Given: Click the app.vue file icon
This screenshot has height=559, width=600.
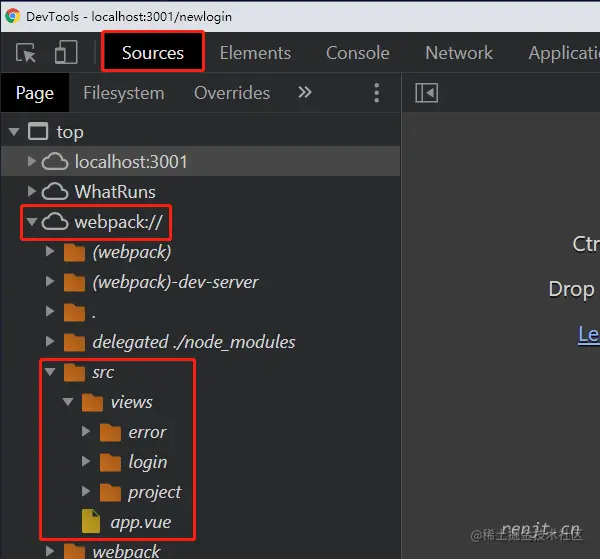Looking at the screenshot, I should [91, 521].
